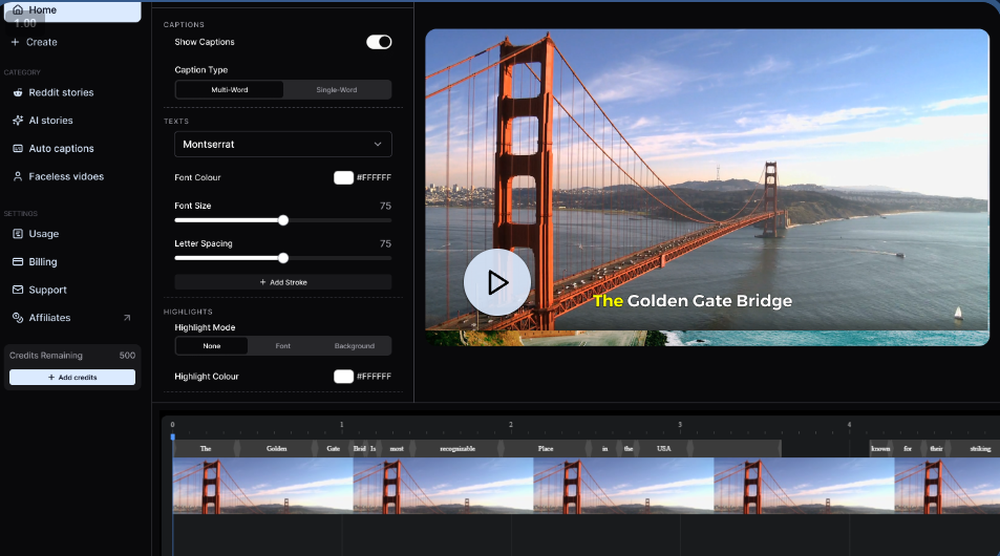This screenshot has height=556, width=1000.
Task: Play the Golden Gate Bridge video
Action: (497, 282)
